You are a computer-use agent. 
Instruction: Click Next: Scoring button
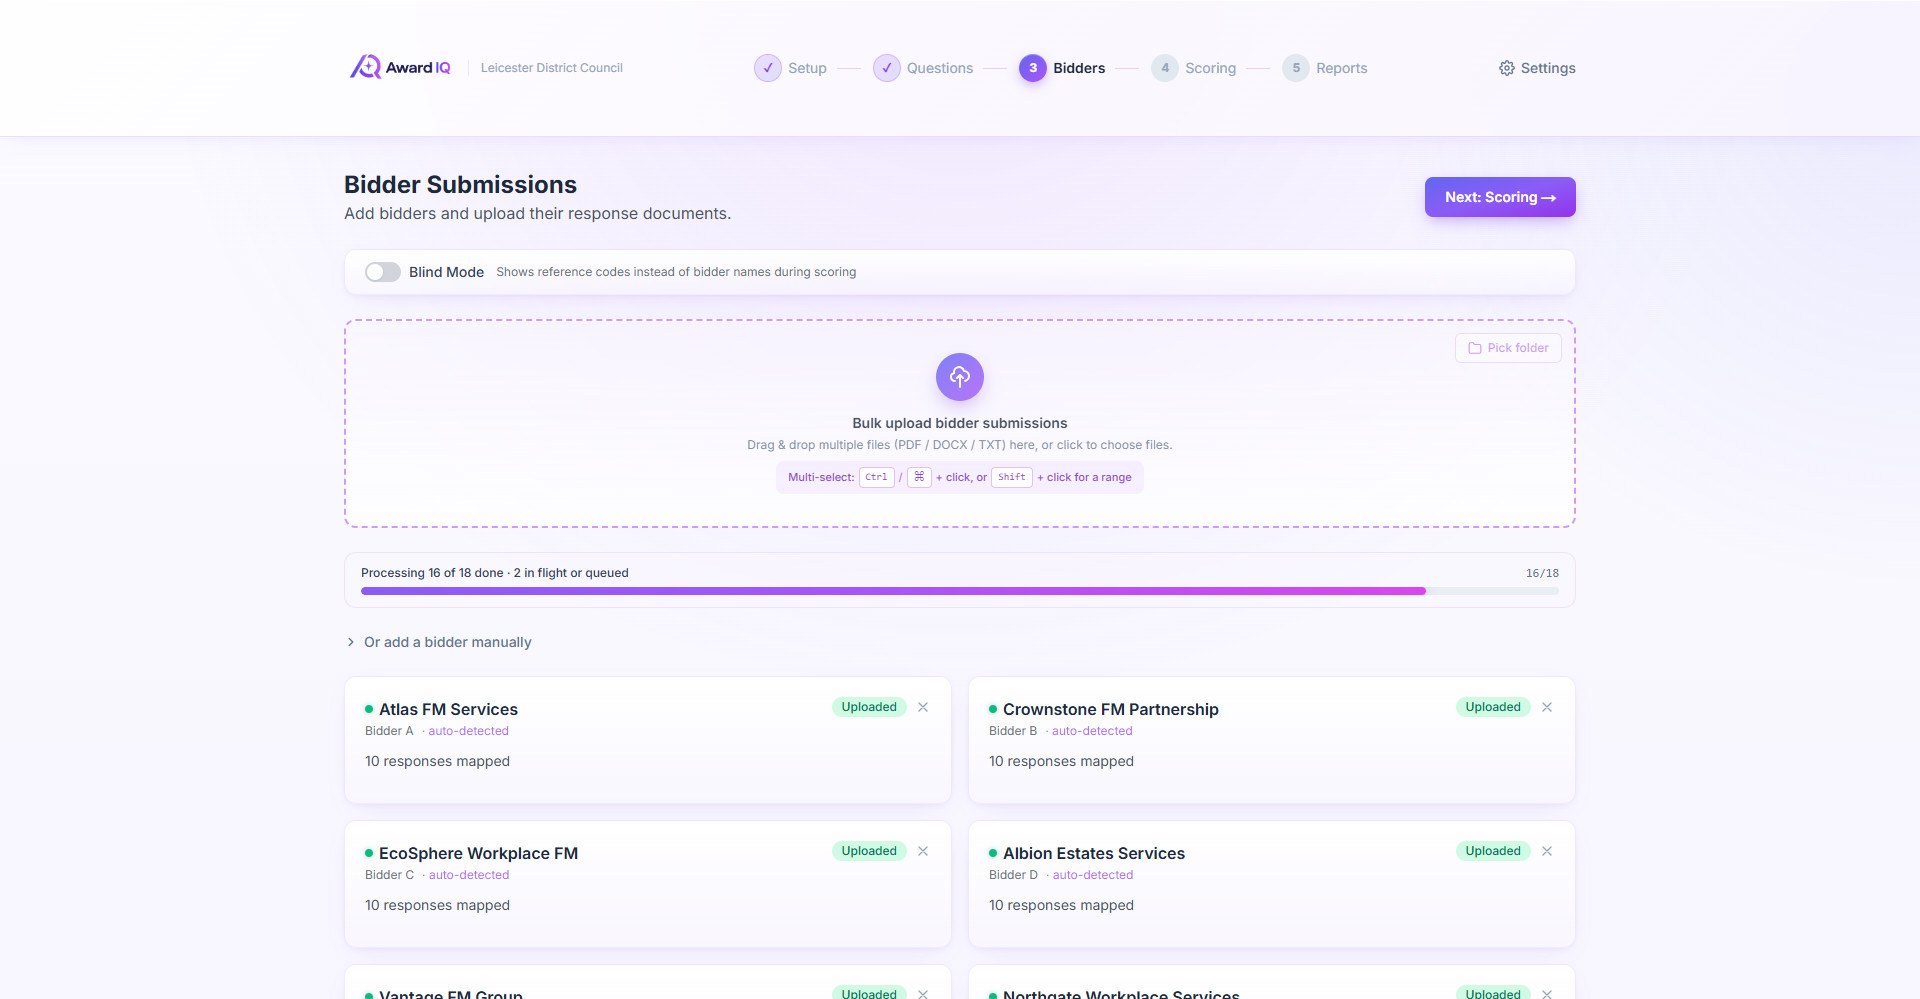coord(1499,197)
